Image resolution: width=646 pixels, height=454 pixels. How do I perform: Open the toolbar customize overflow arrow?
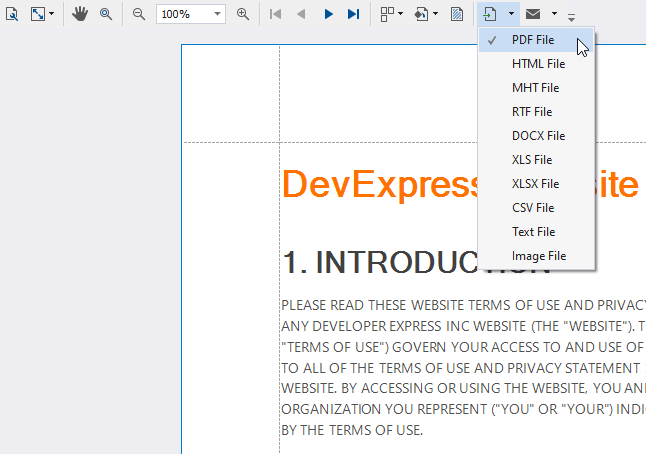[x=571, y=16]
